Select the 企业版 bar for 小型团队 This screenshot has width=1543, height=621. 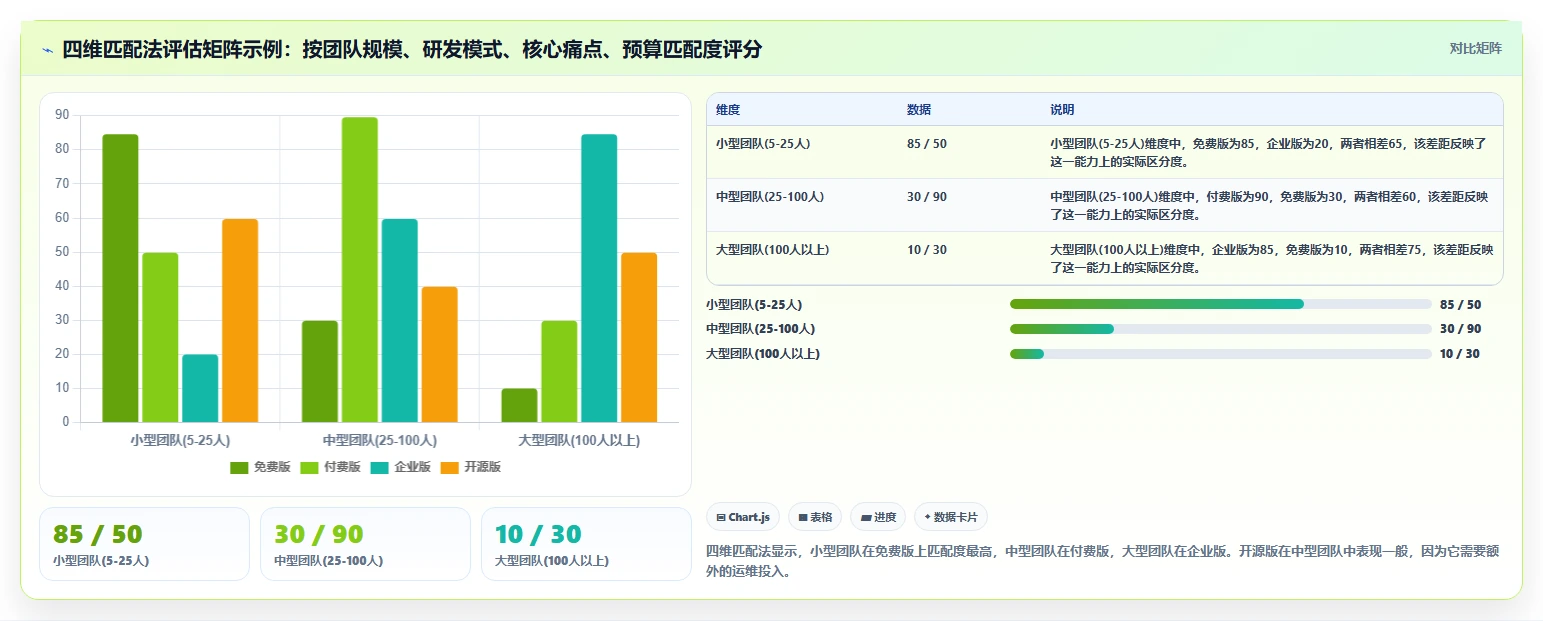click(200, 388)
